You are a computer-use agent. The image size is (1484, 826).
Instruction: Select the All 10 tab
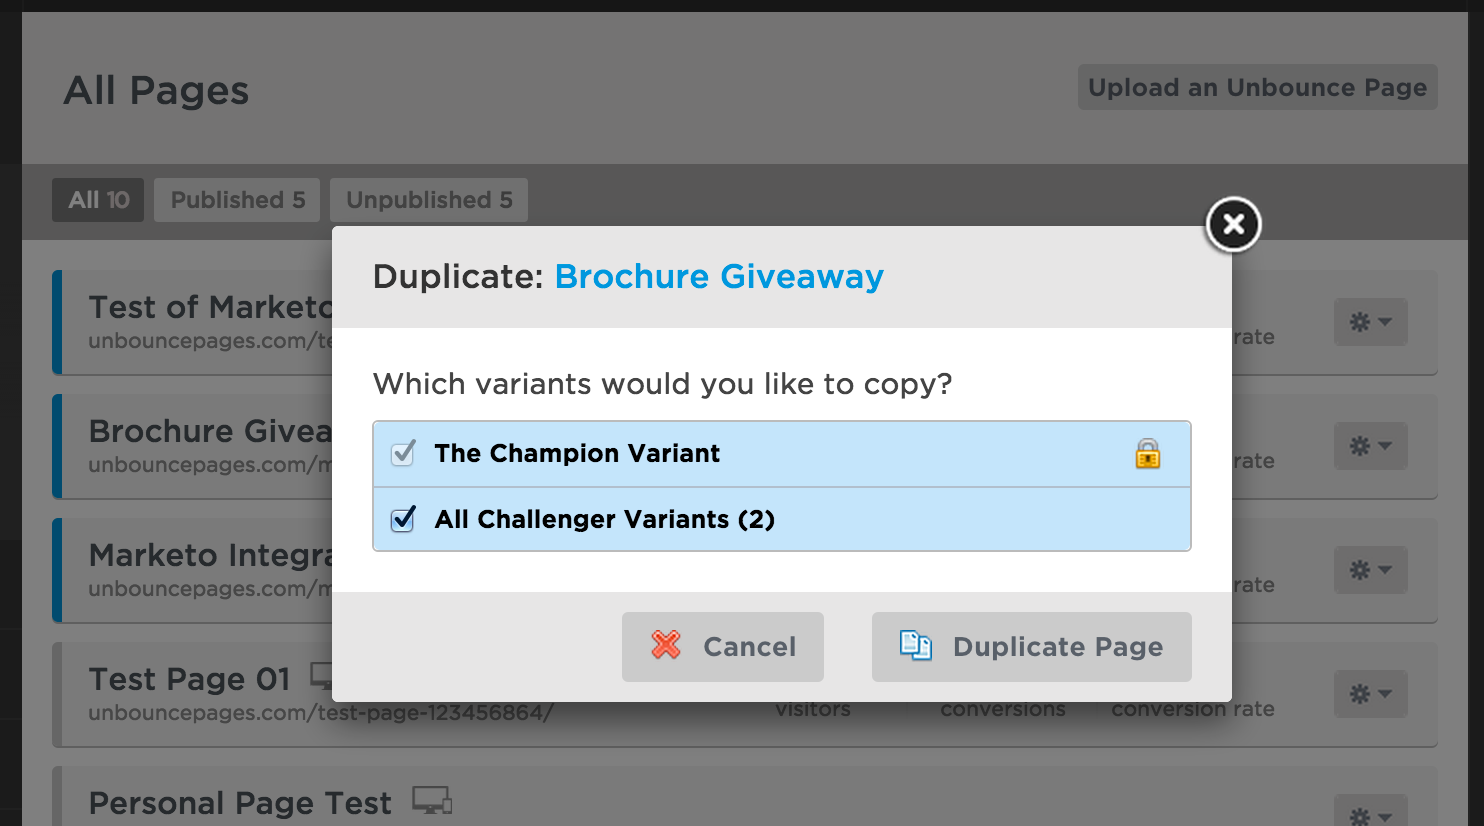pos(98,200)
